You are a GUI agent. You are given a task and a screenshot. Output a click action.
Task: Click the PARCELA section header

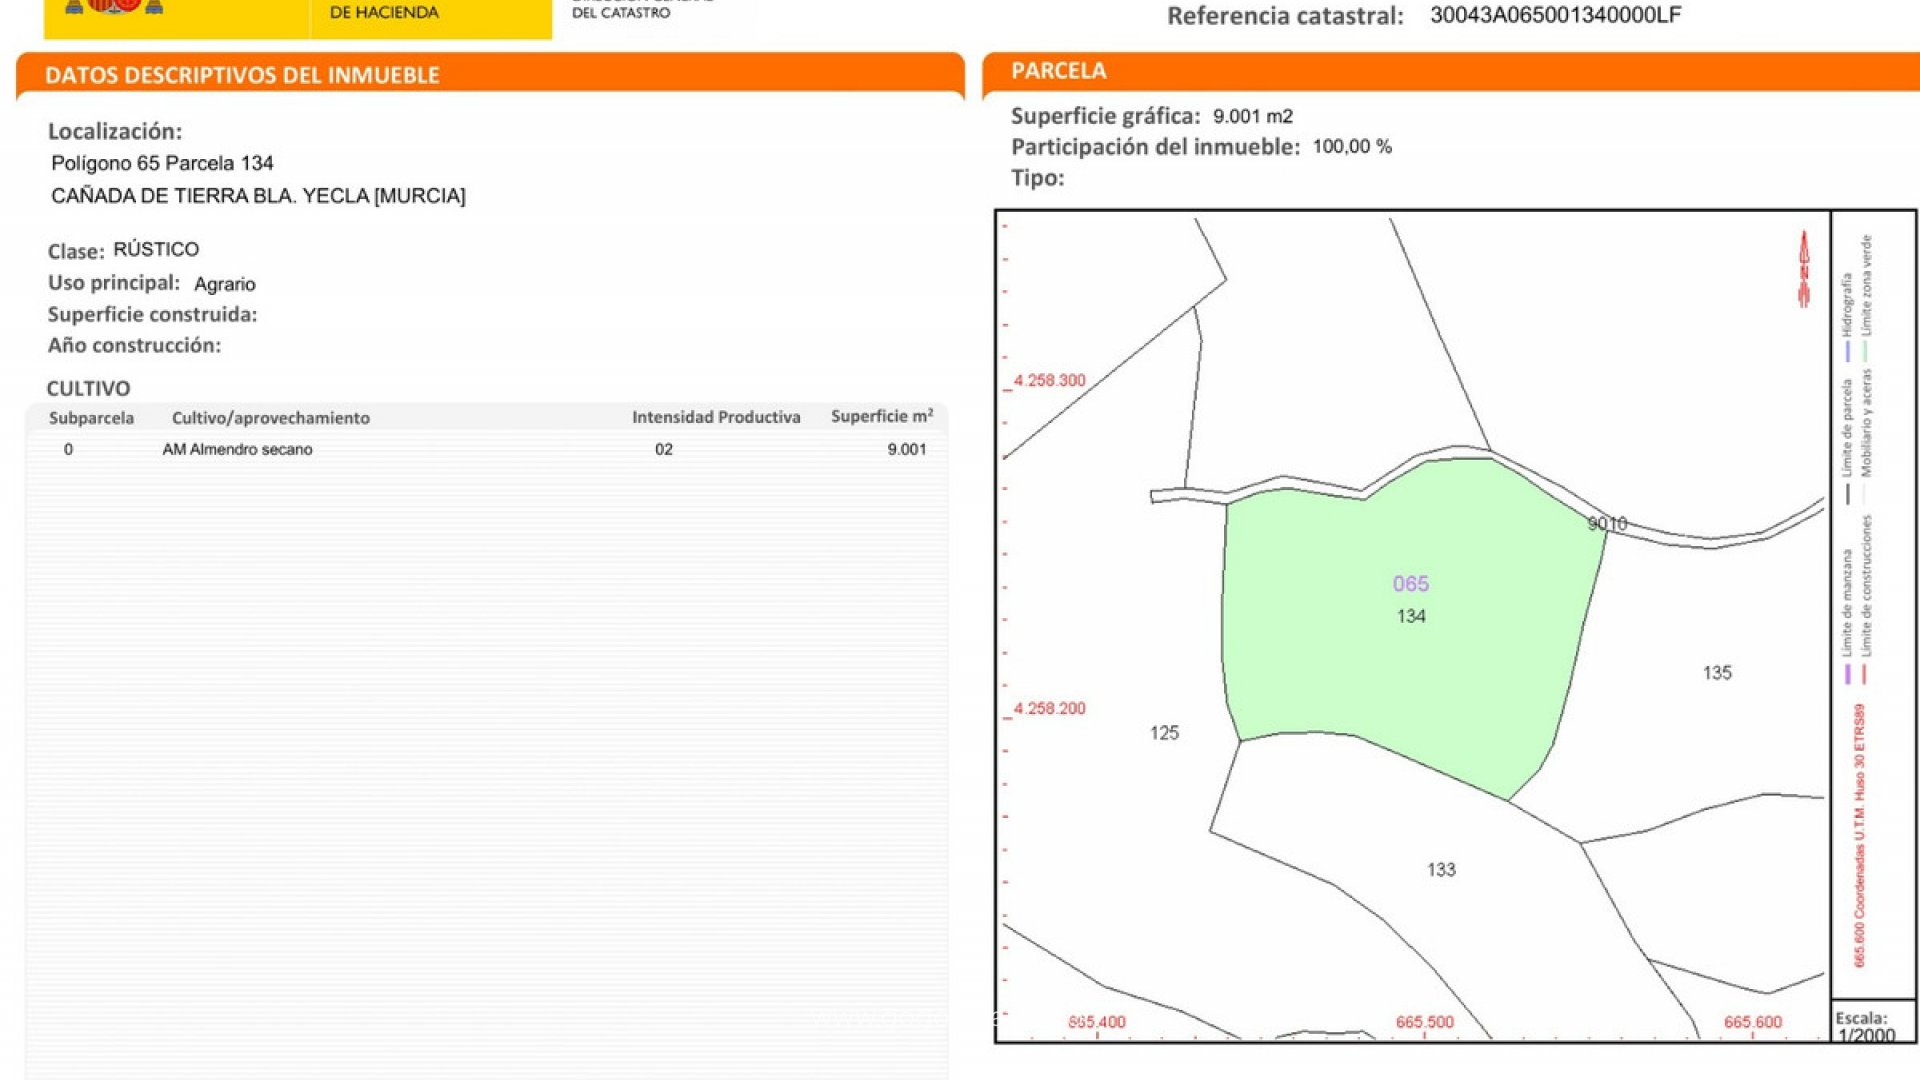[1058, 71]
